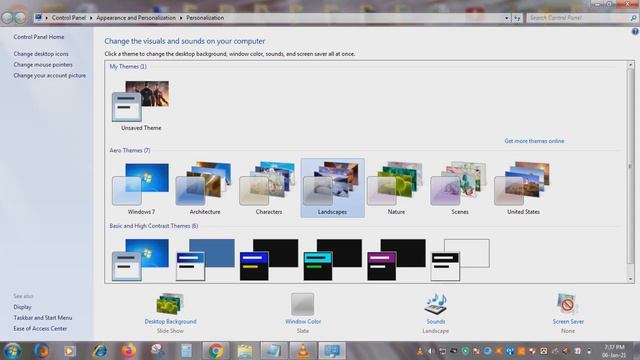Apply the Nature theme
The image size is (640, 360).
396,188
